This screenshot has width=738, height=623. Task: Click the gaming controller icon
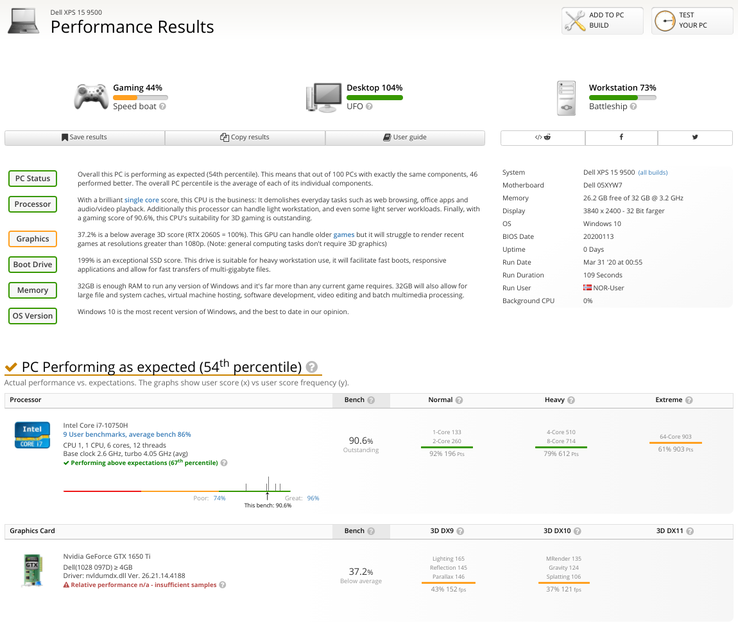91,96
